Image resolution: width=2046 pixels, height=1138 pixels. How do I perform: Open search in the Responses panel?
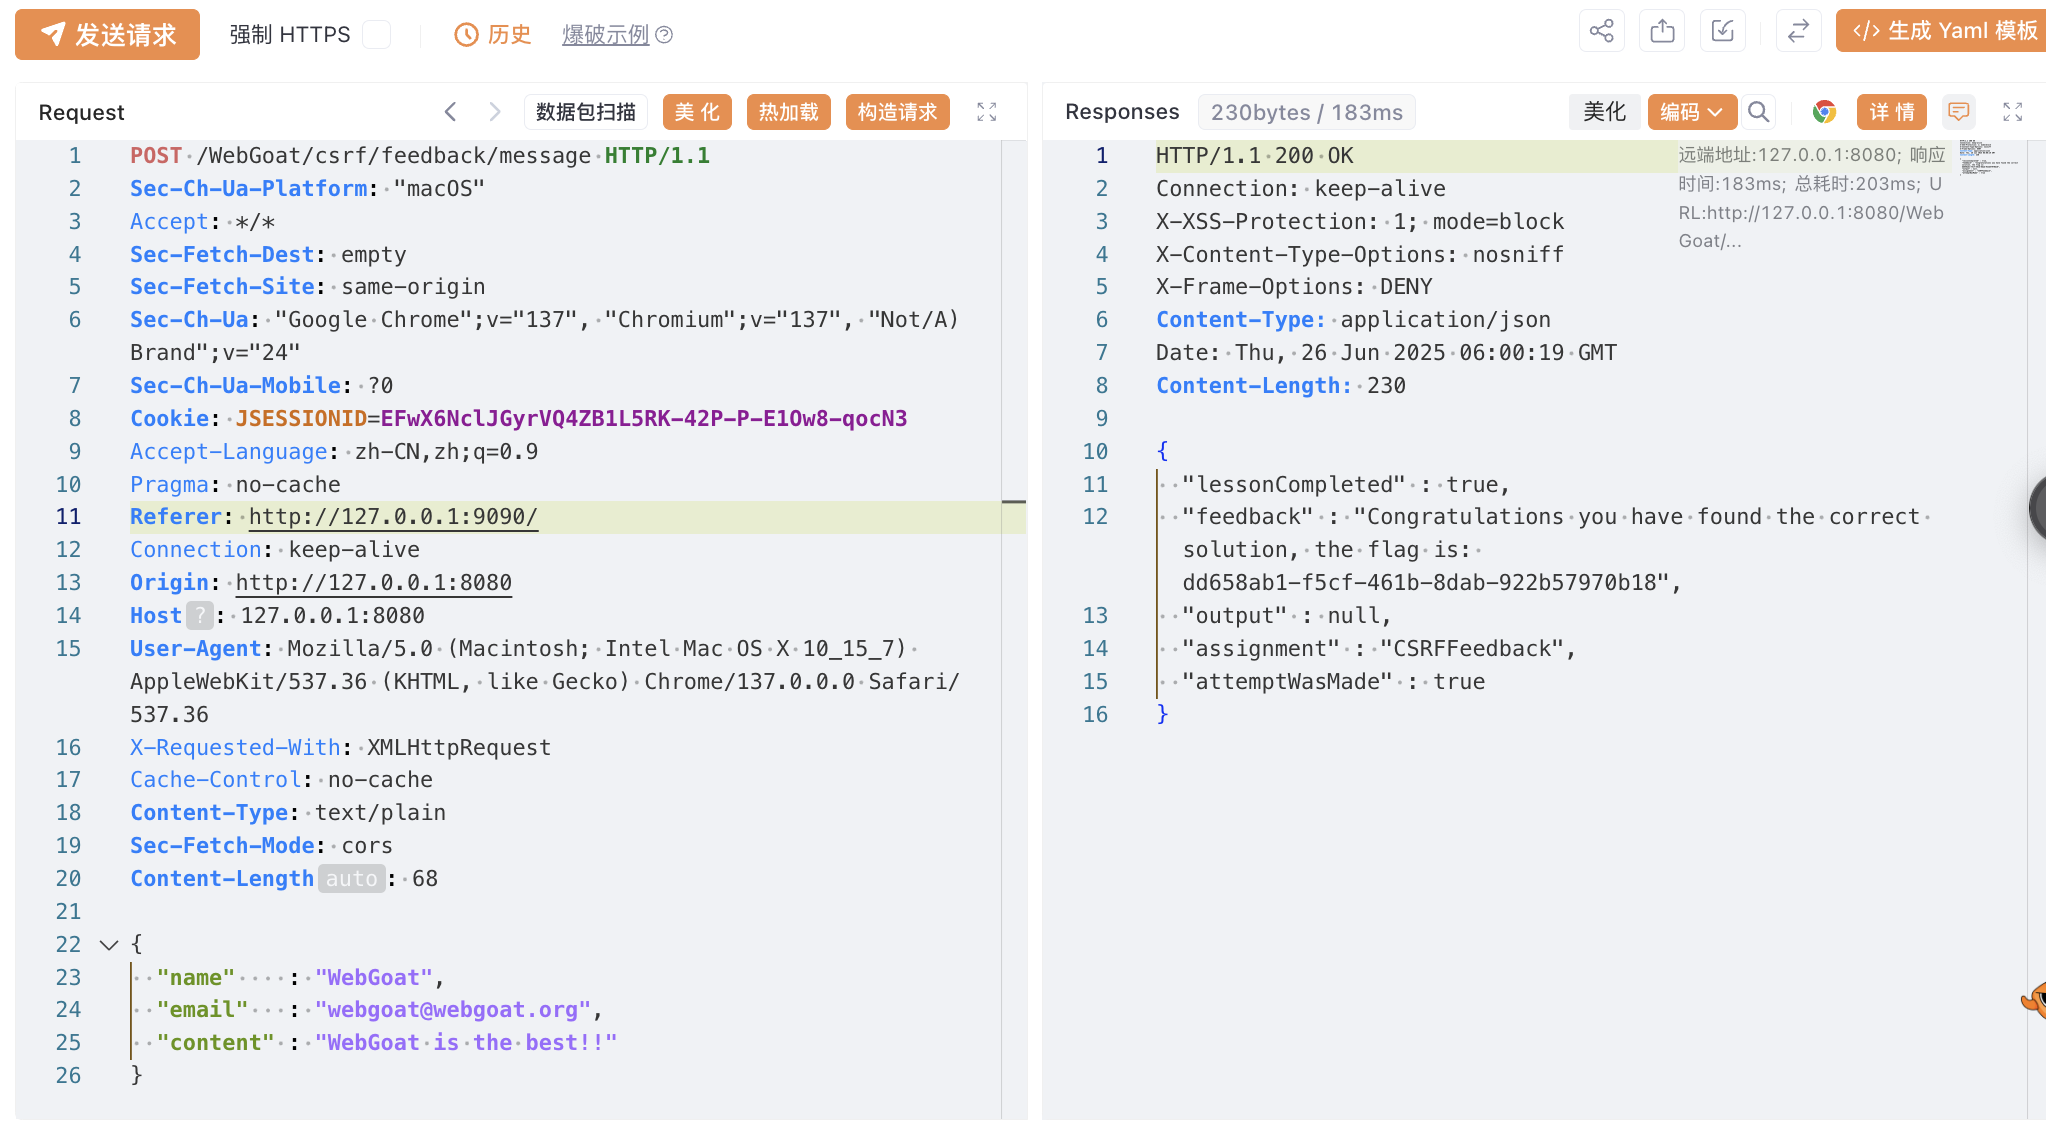pos(1758,112)
